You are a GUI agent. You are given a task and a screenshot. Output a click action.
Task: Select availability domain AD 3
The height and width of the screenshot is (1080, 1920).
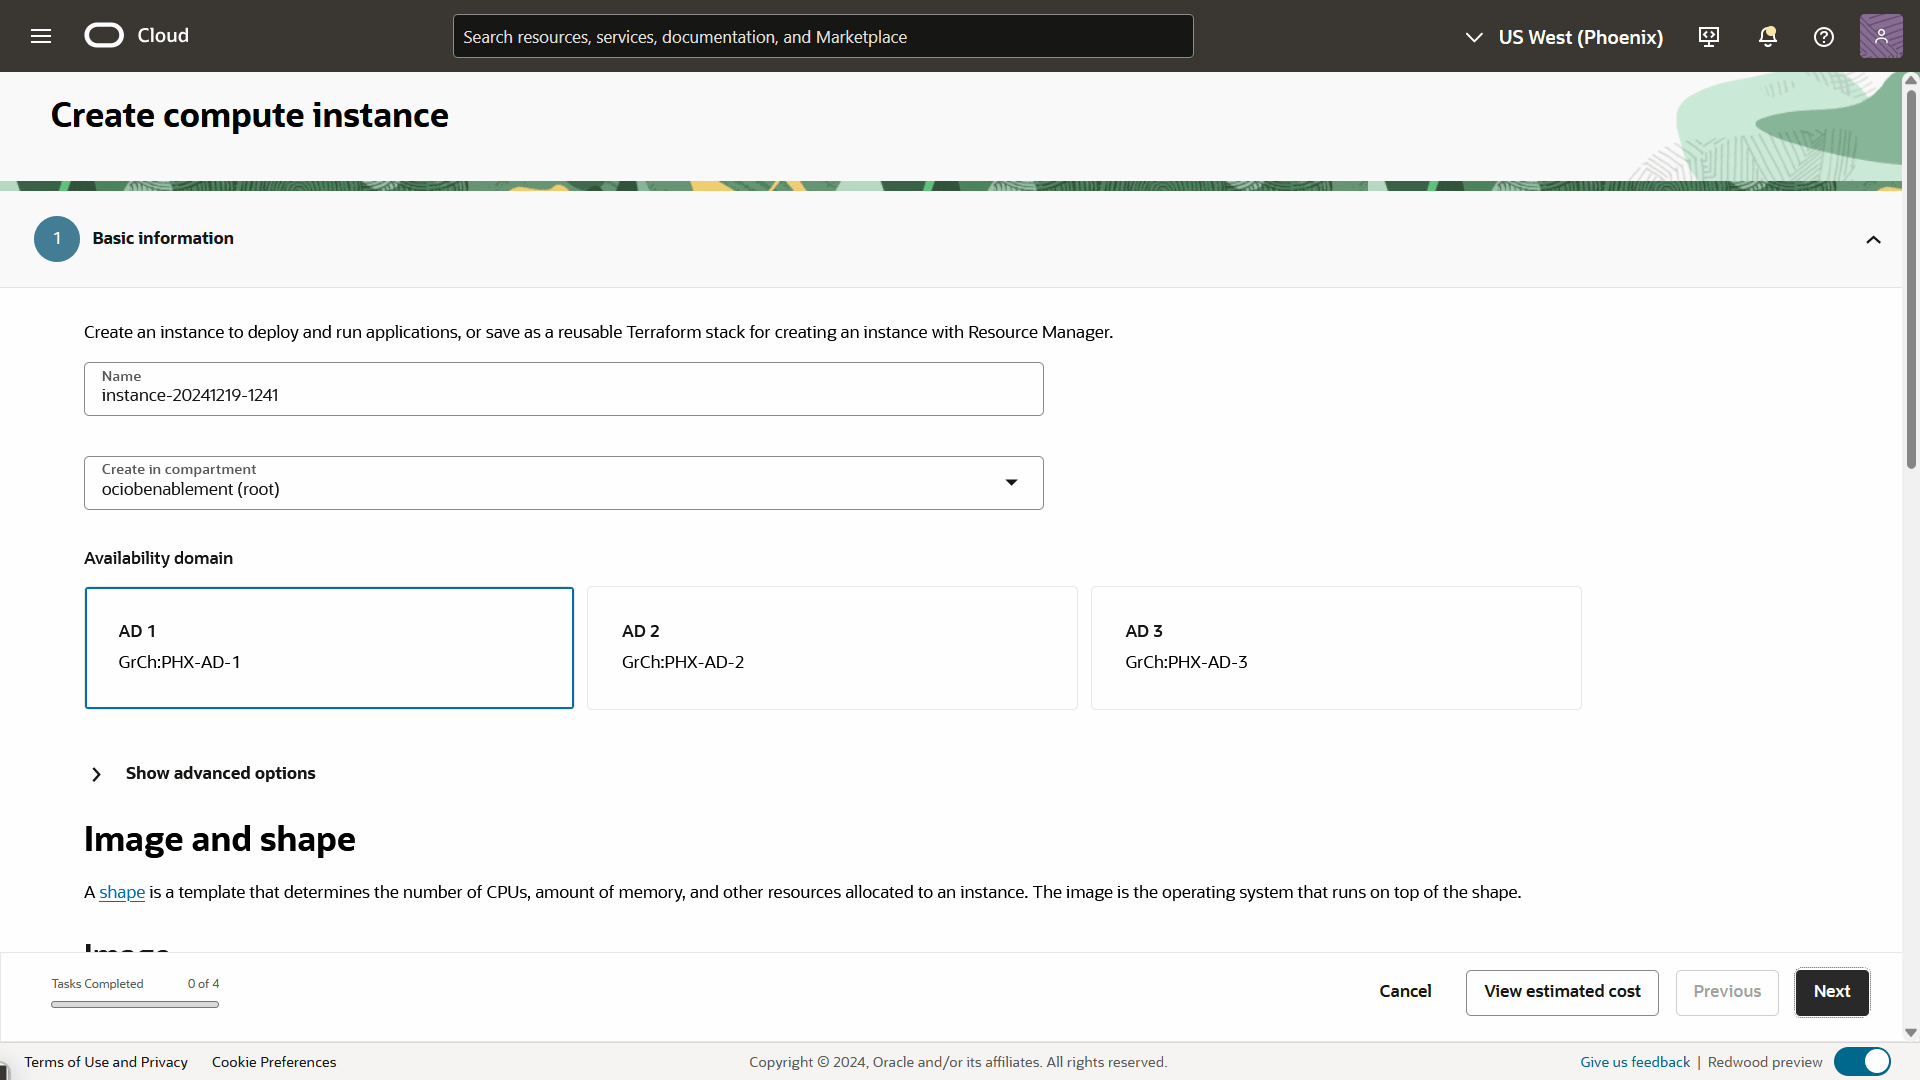coord(1336,648)
